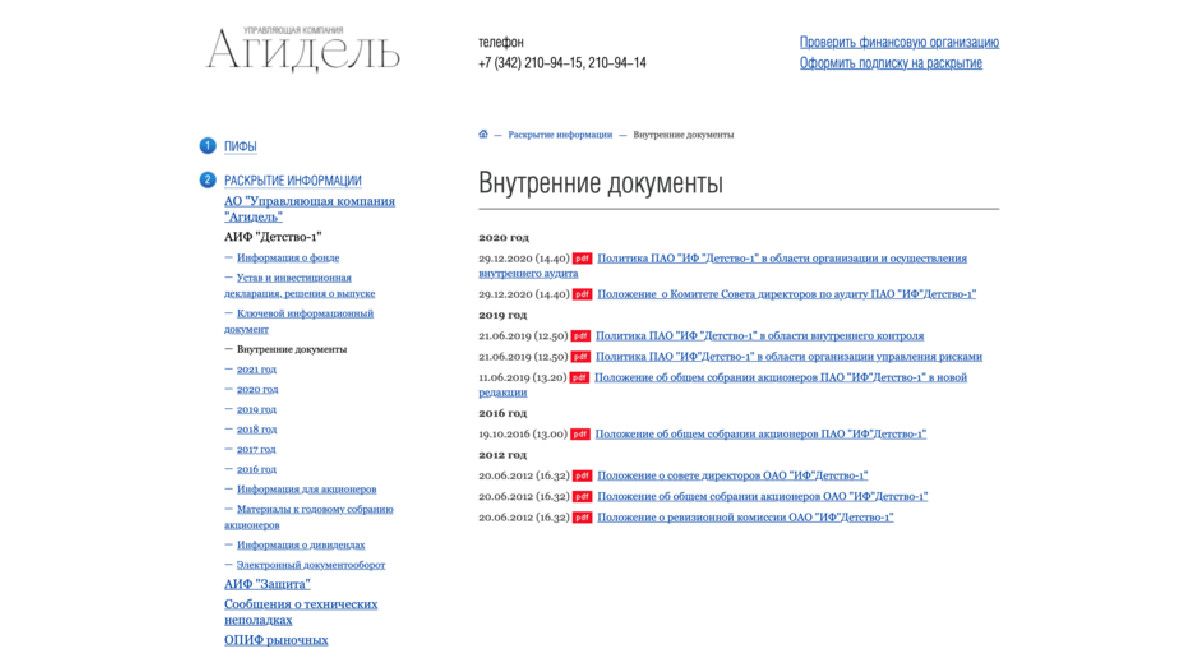Open 2016 год in sidebar

point(256,470)
